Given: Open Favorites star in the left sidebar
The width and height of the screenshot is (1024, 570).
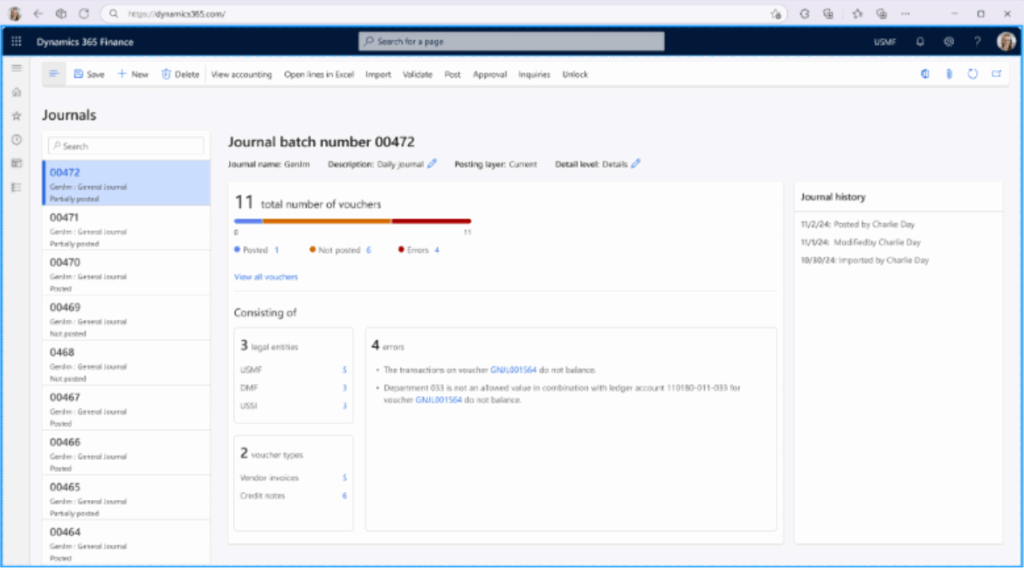Looking at the screenshot, I should (16, 116).
